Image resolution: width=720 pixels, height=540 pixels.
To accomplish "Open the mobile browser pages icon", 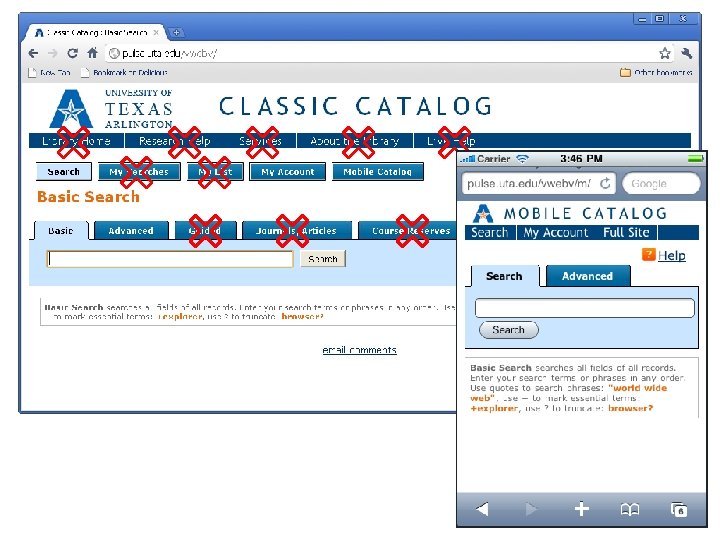I will pos(679,509).
